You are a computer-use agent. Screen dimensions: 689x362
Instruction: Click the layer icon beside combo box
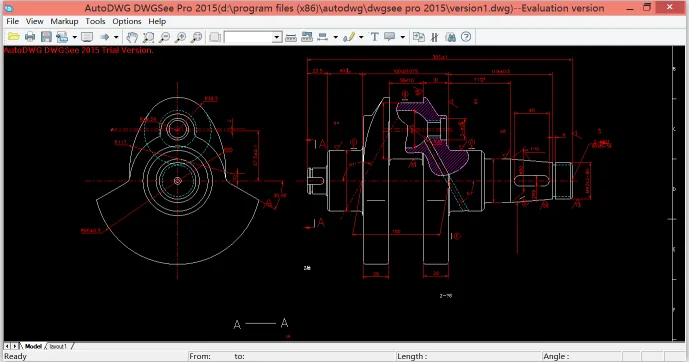(x=215, y=37)
